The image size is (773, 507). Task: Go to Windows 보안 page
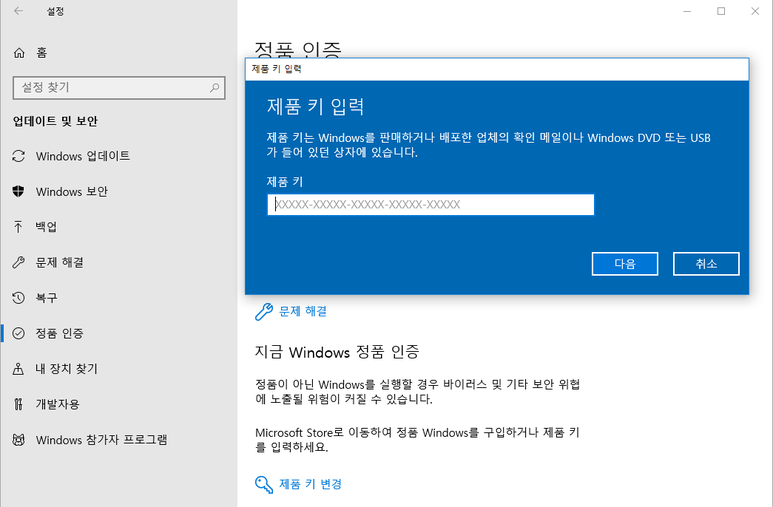(71, 191)
